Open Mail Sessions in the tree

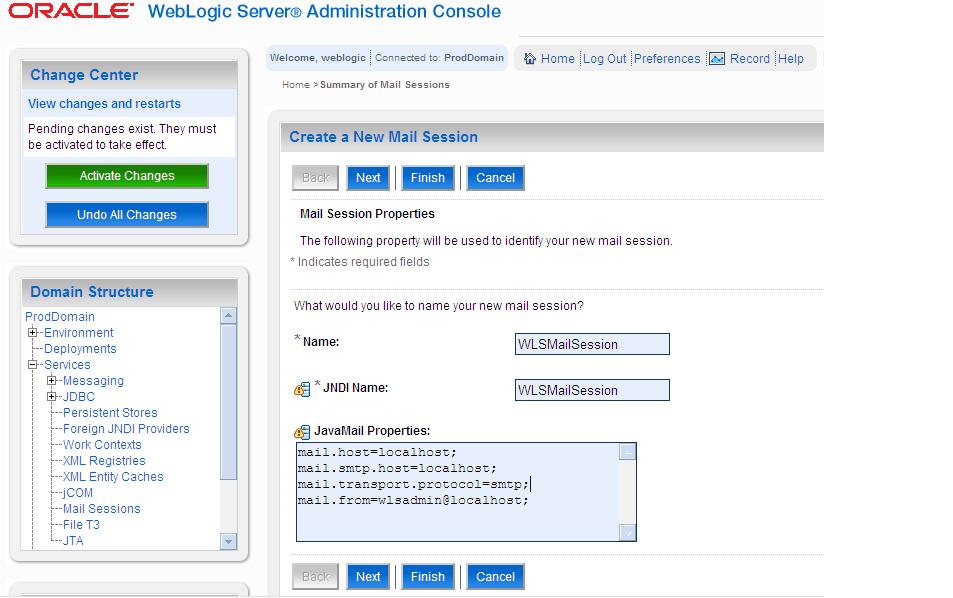click(x=101, y=509)
